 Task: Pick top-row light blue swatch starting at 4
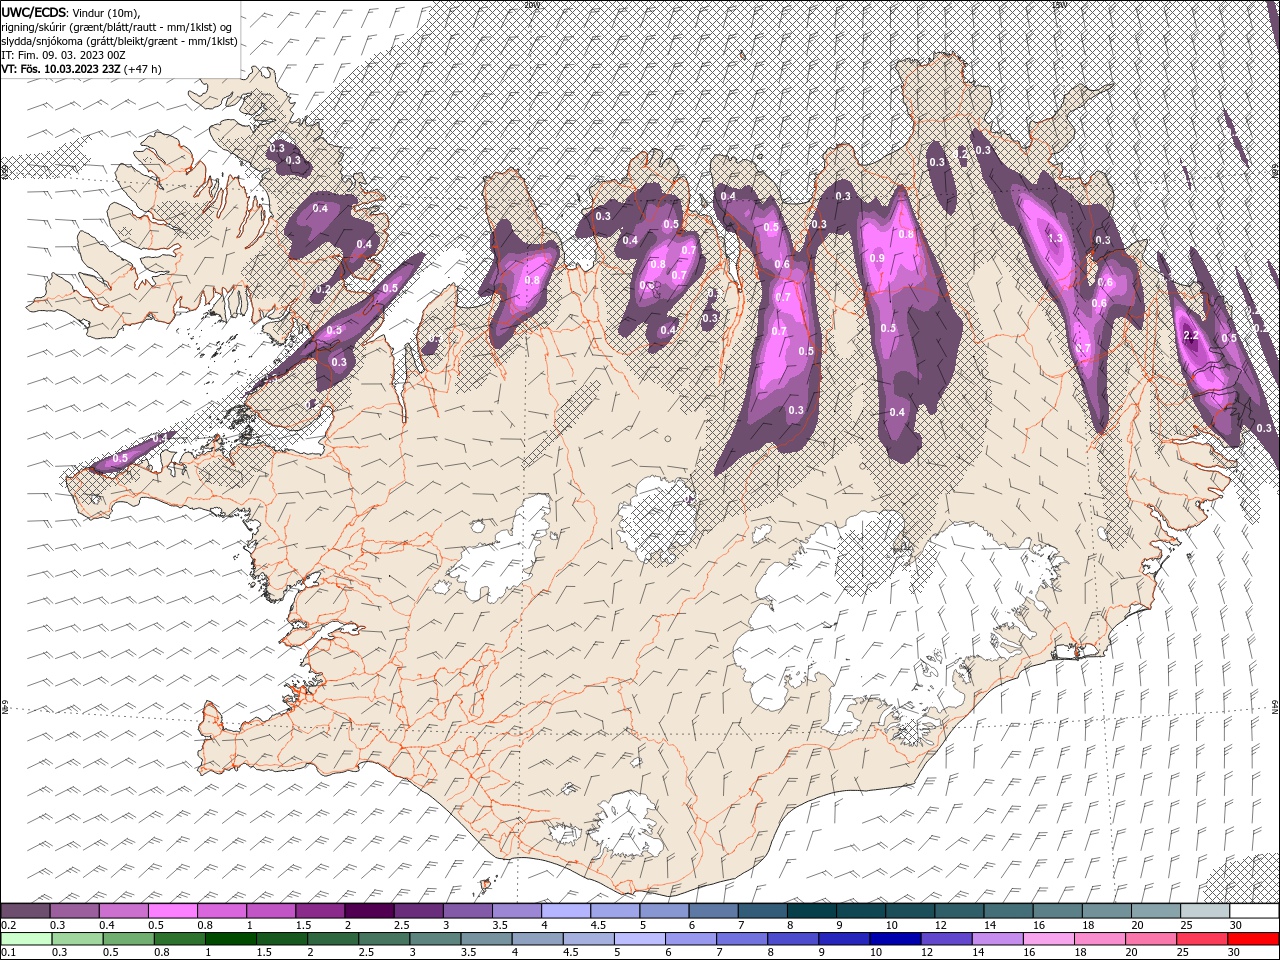coord(565,911)
